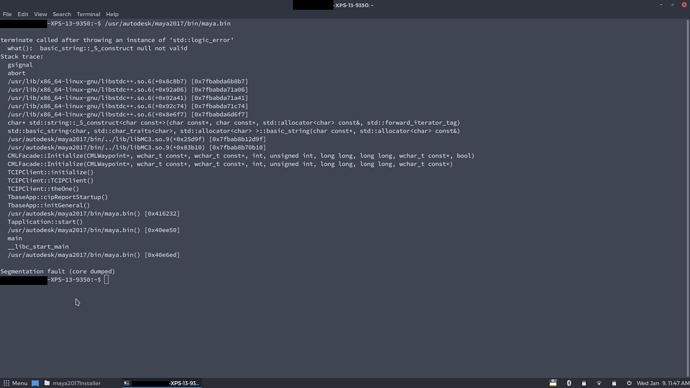Open the Terminal menu
Viewport: 690px width, 388px height.
click(88, 14)
